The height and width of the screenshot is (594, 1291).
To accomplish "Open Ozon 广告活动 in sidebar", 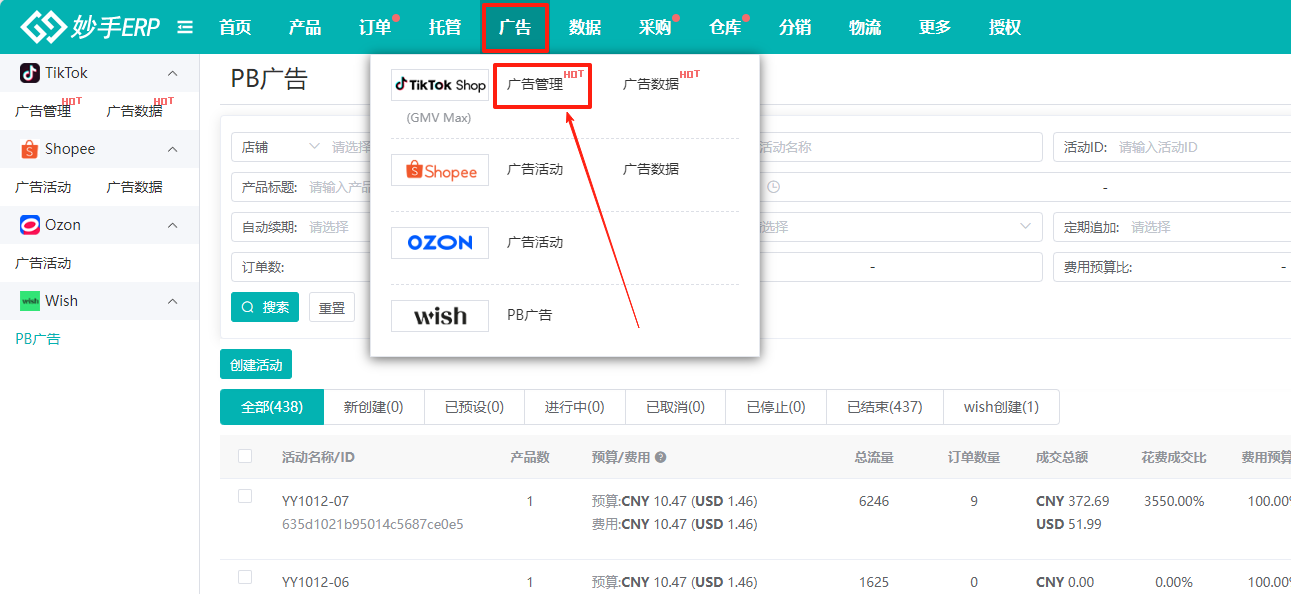I will tap(43, 263).
